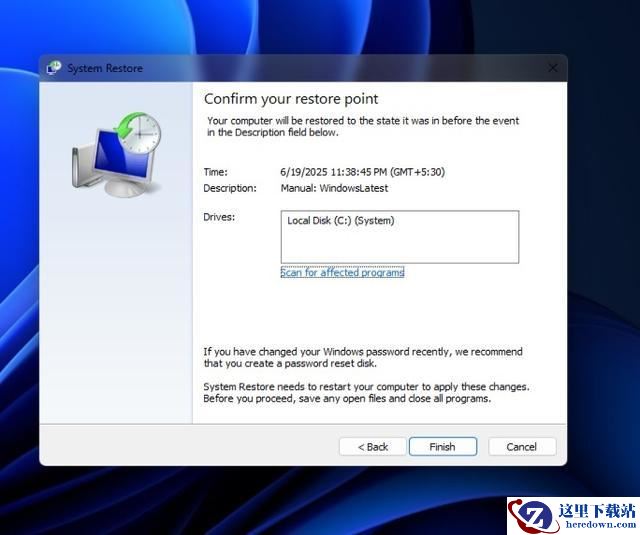
Task: Select Local Disk (C:) (System) drive entry
Action: pos(341,221)
